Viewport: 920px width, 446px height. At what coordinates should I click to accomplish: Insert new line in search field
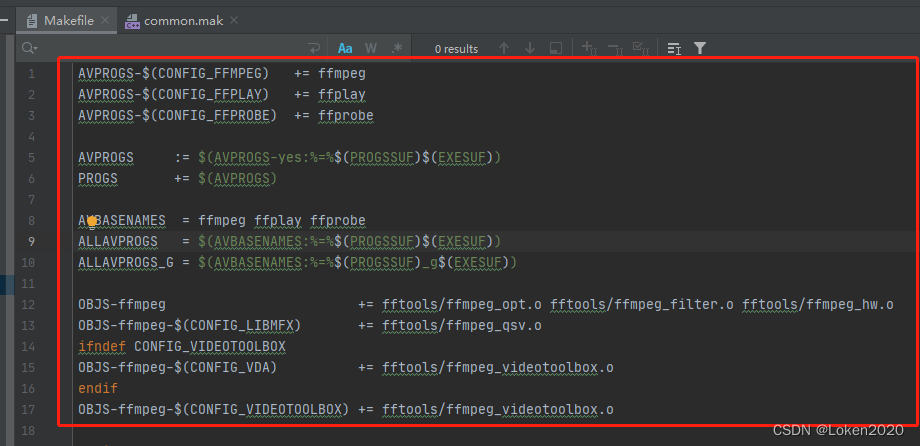314,49
